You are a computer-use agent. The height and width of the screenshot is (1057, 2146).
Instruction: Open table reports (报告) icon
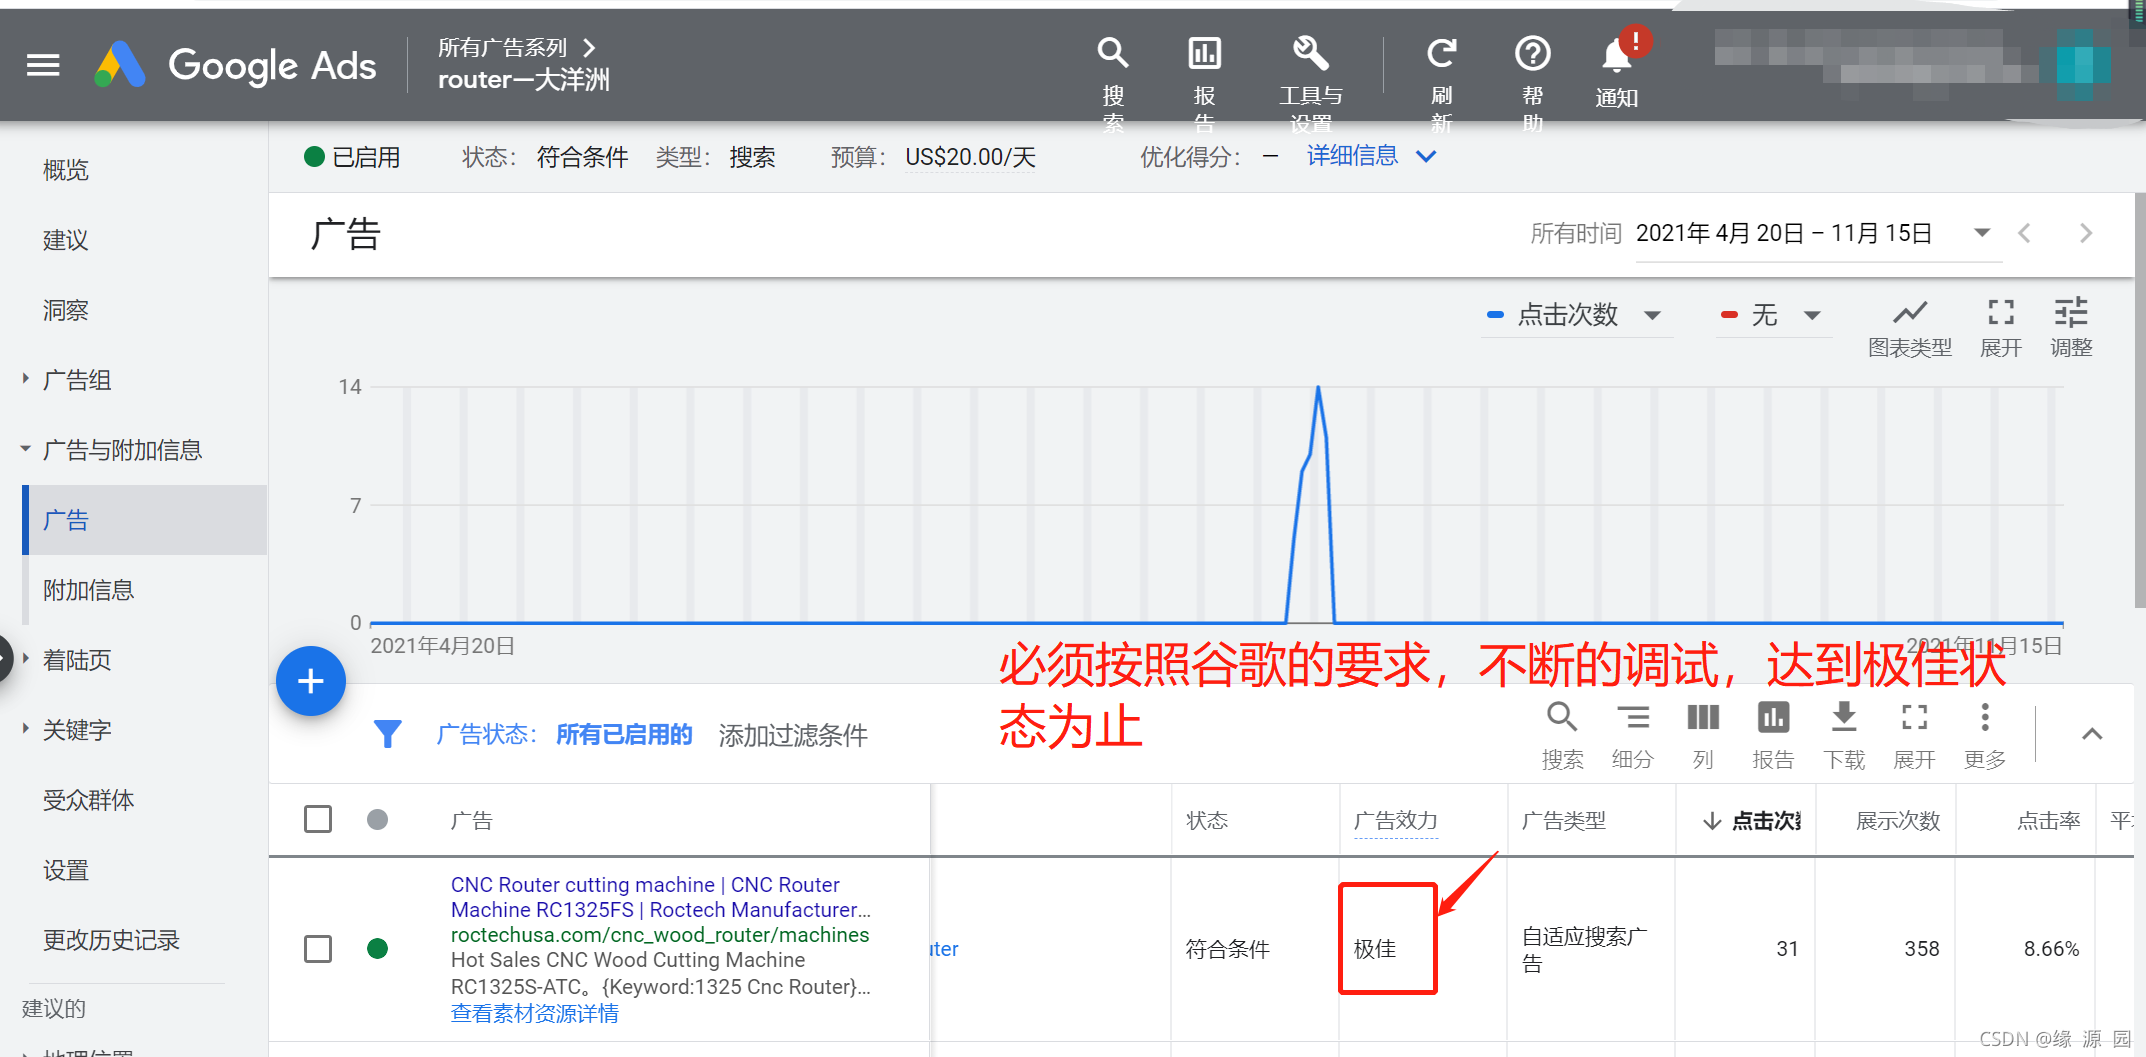pyautogui.click(x=1773, y=717)
